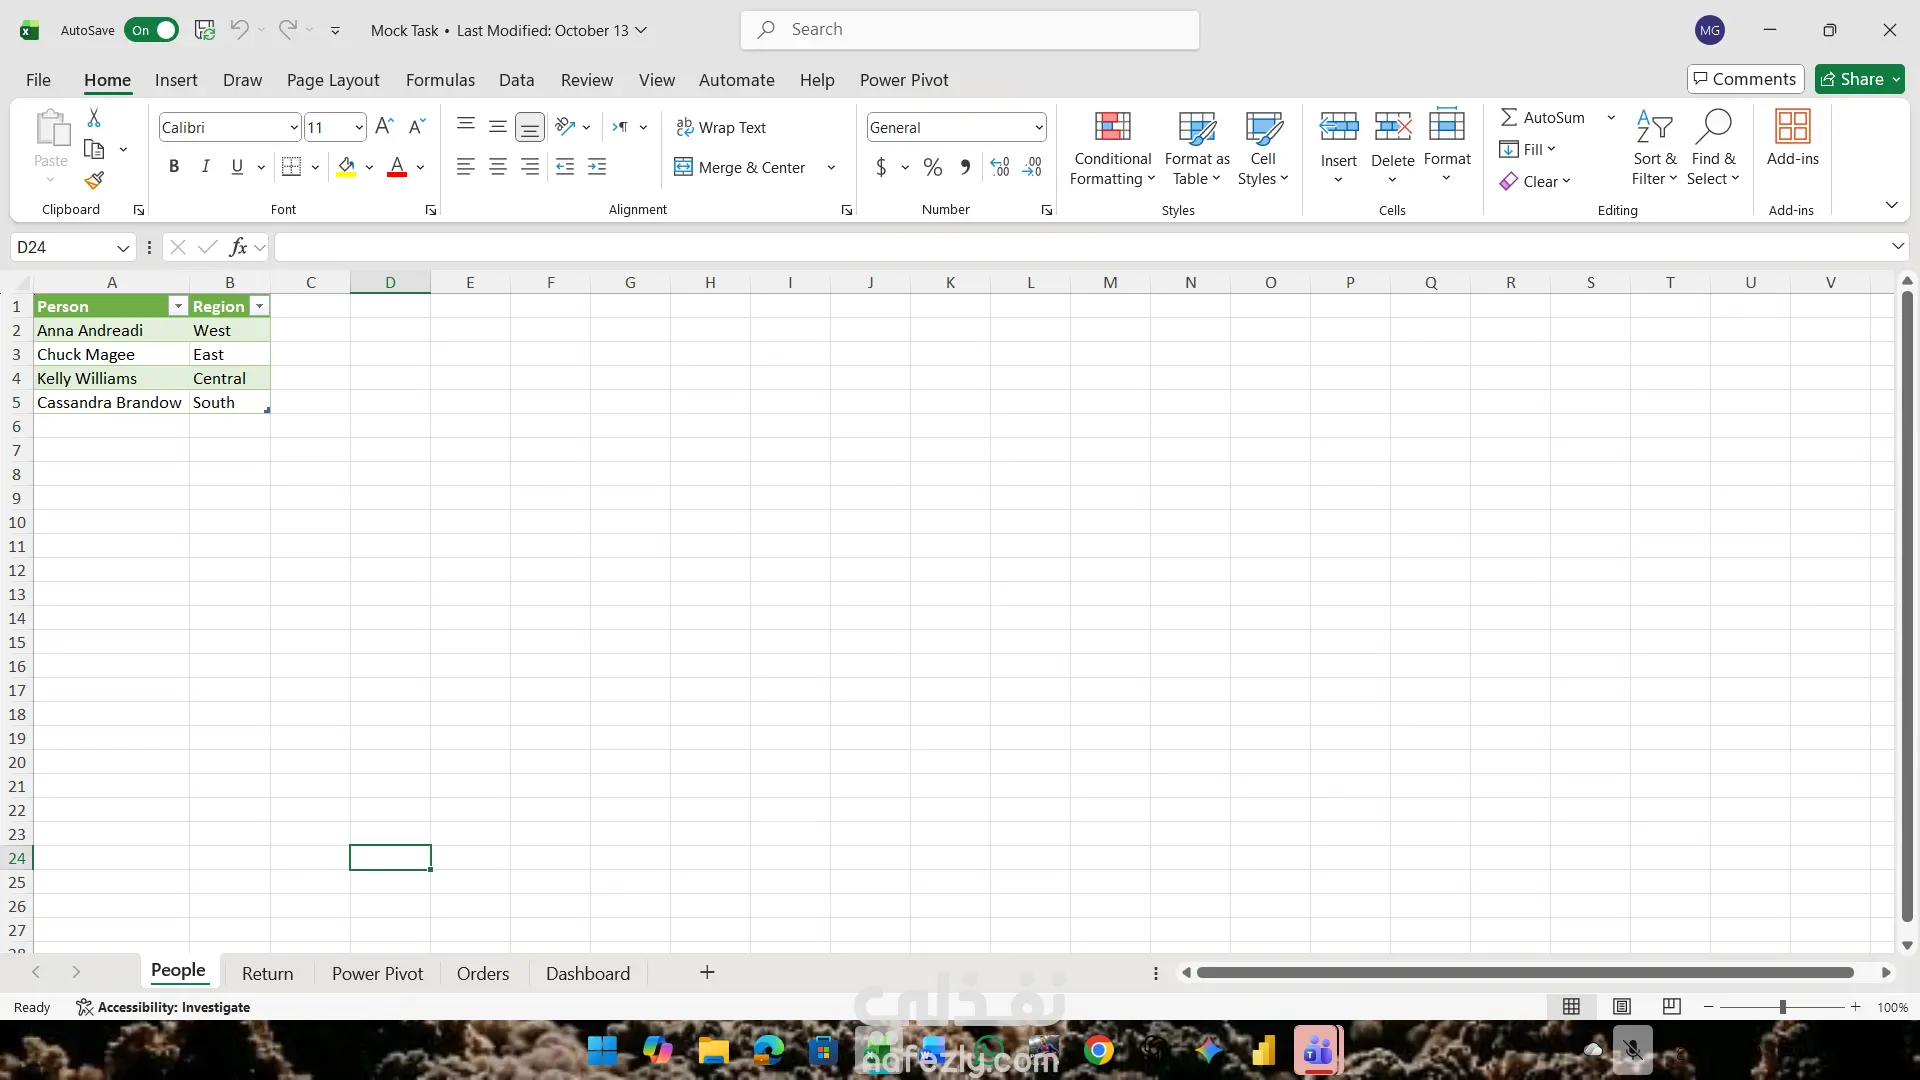Open Find & Select tools
1920x1080 pixels.
click(1713, 148)
